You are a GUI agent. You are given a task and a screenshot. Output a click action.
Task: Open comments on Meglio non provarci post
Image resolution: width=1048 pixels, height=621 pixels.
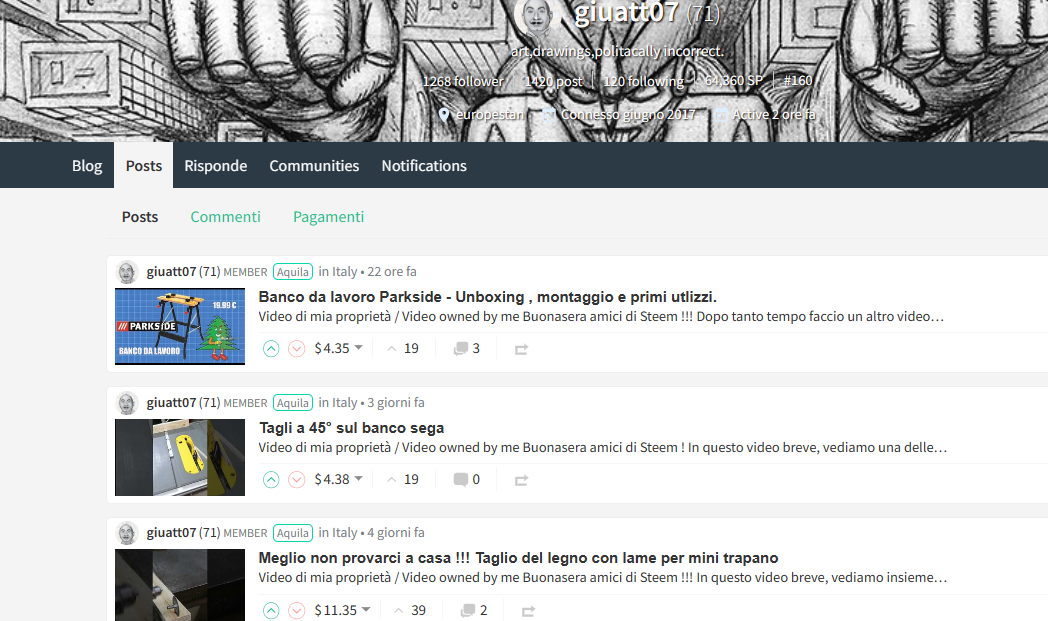tap(474, 610)
